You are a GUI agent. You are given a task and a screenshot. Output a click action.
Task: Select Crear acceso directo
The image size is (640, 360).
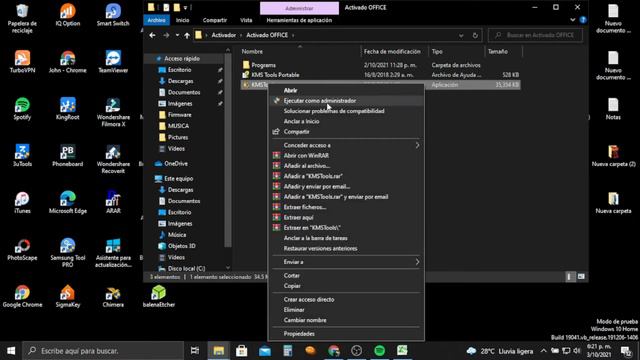pos(346,300)
